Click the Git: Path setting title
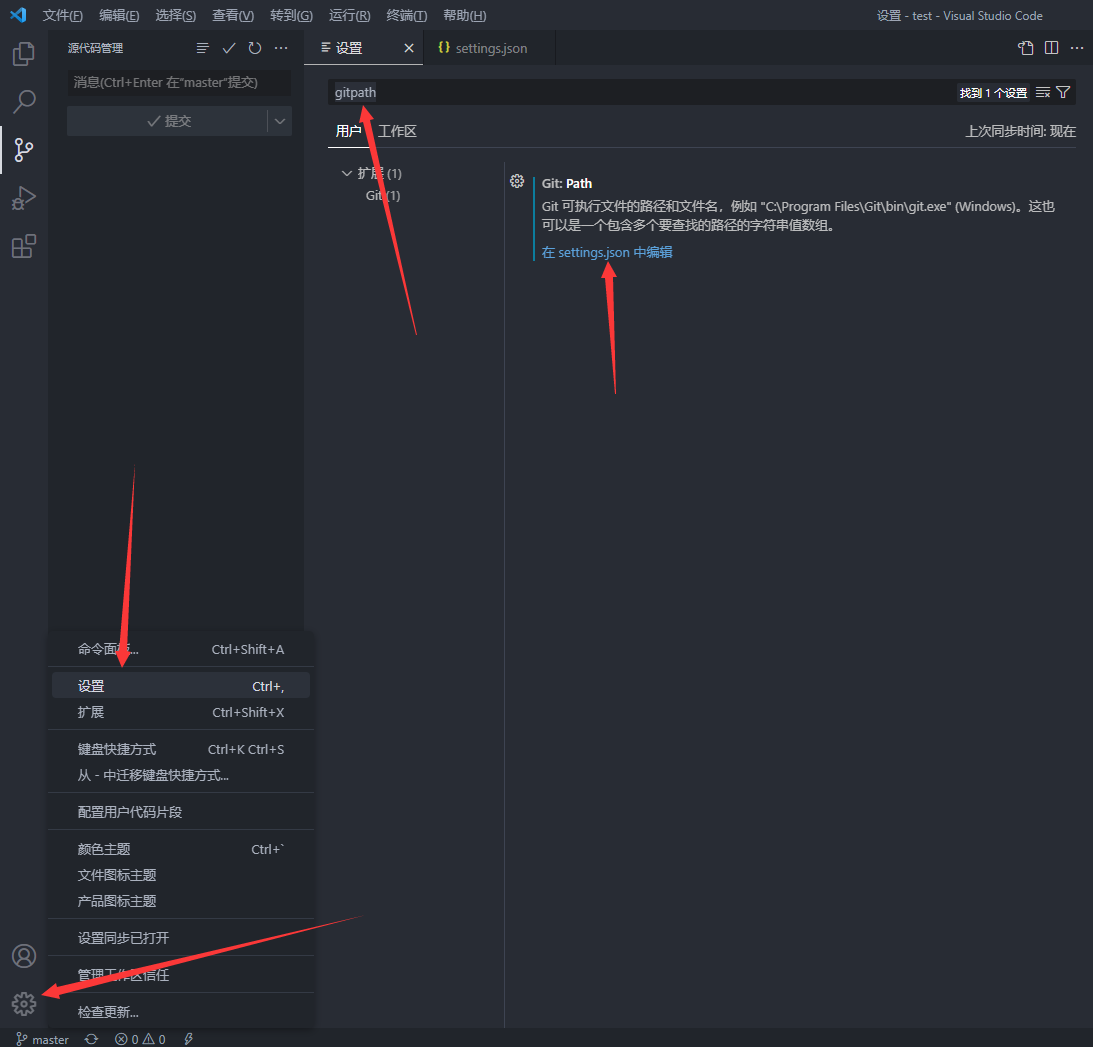1093x1047 pixels. [x=567, y=183]
